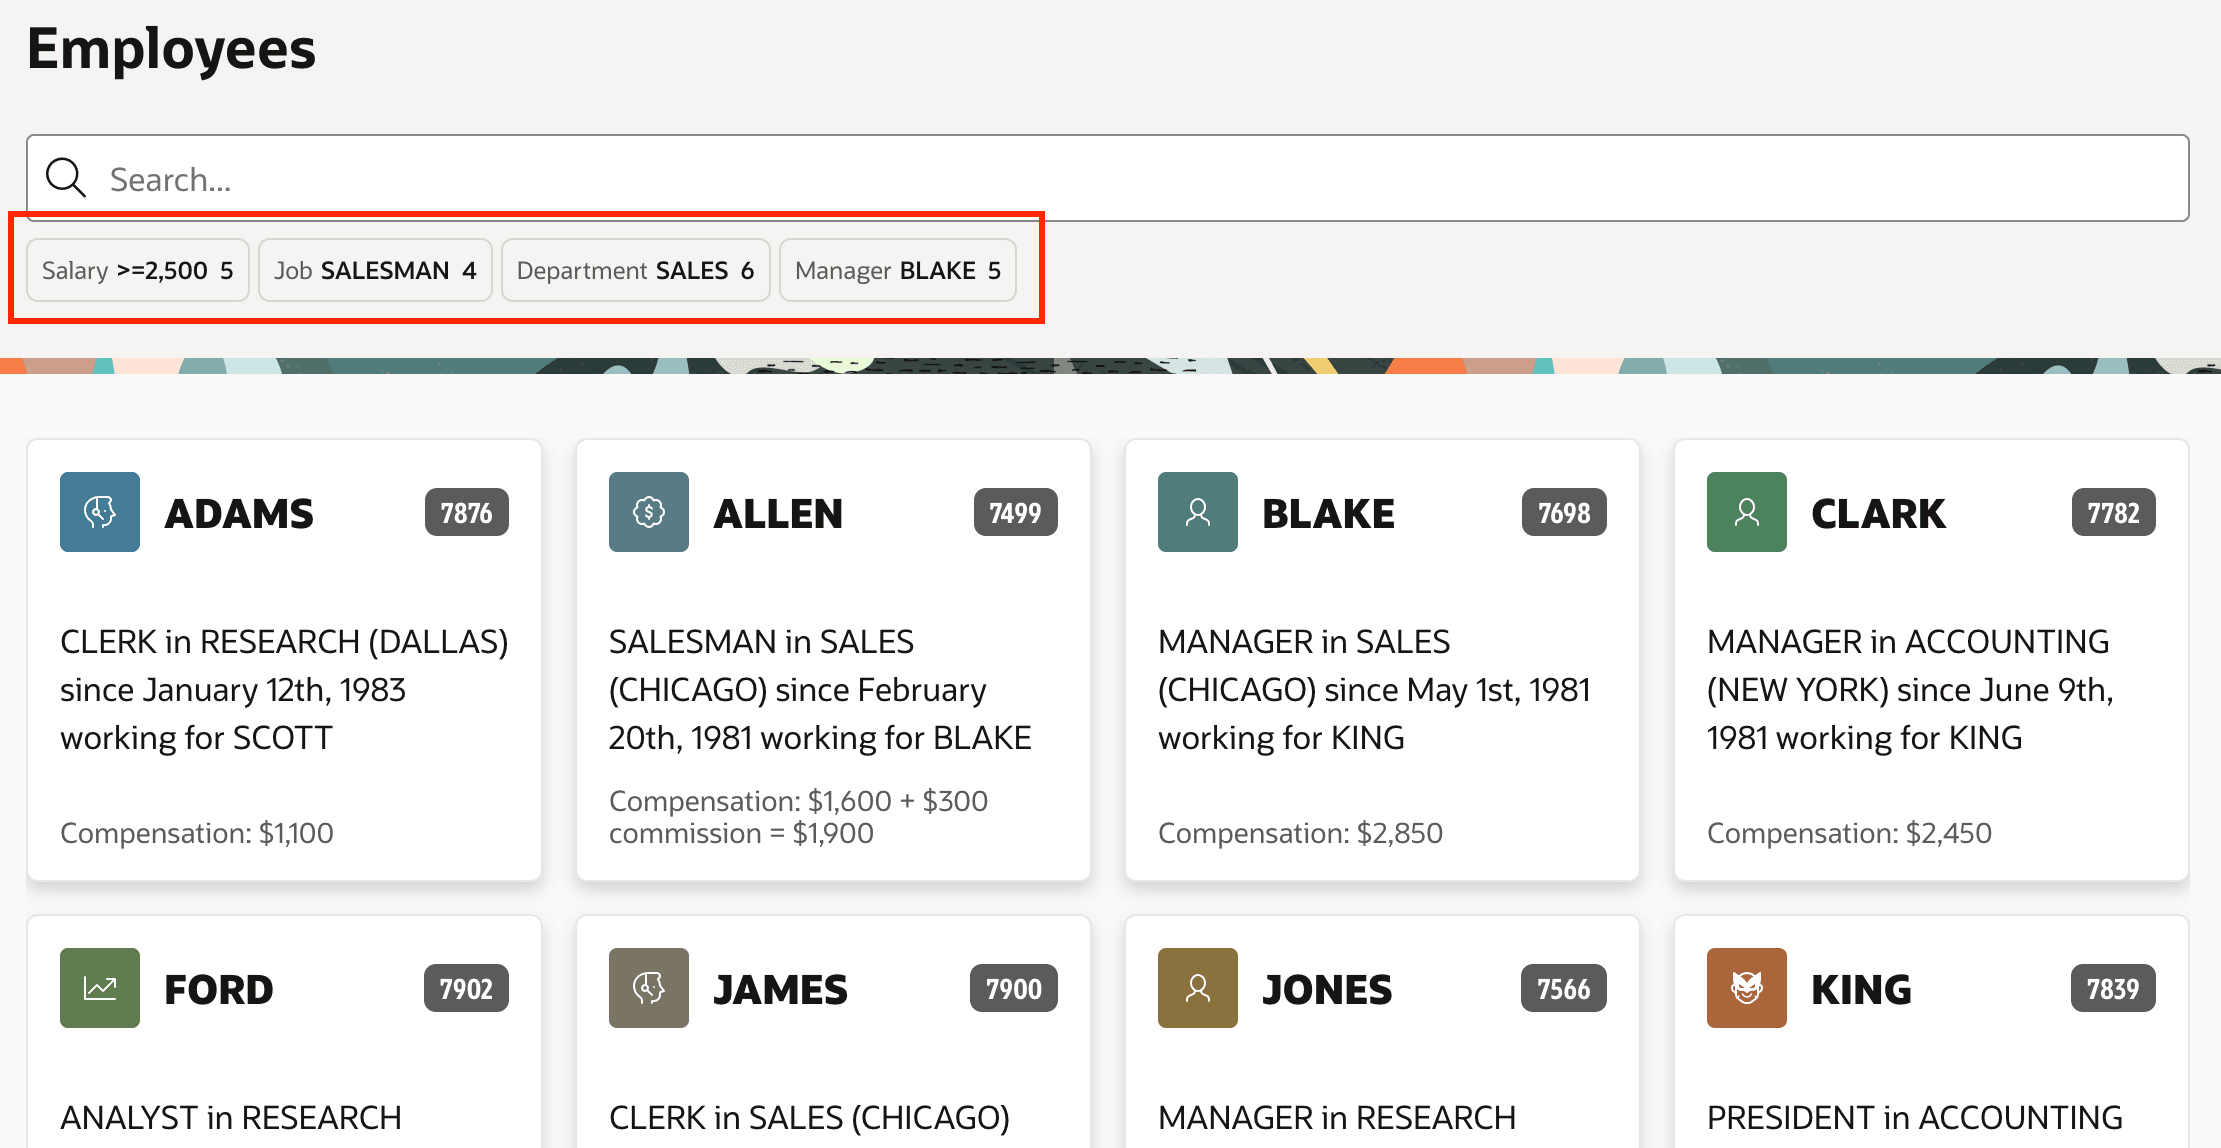Viewport: 2221px width, 1148px height.
Task: Toggle the Job SALESMAN filter chip
Action: (375, 270)
